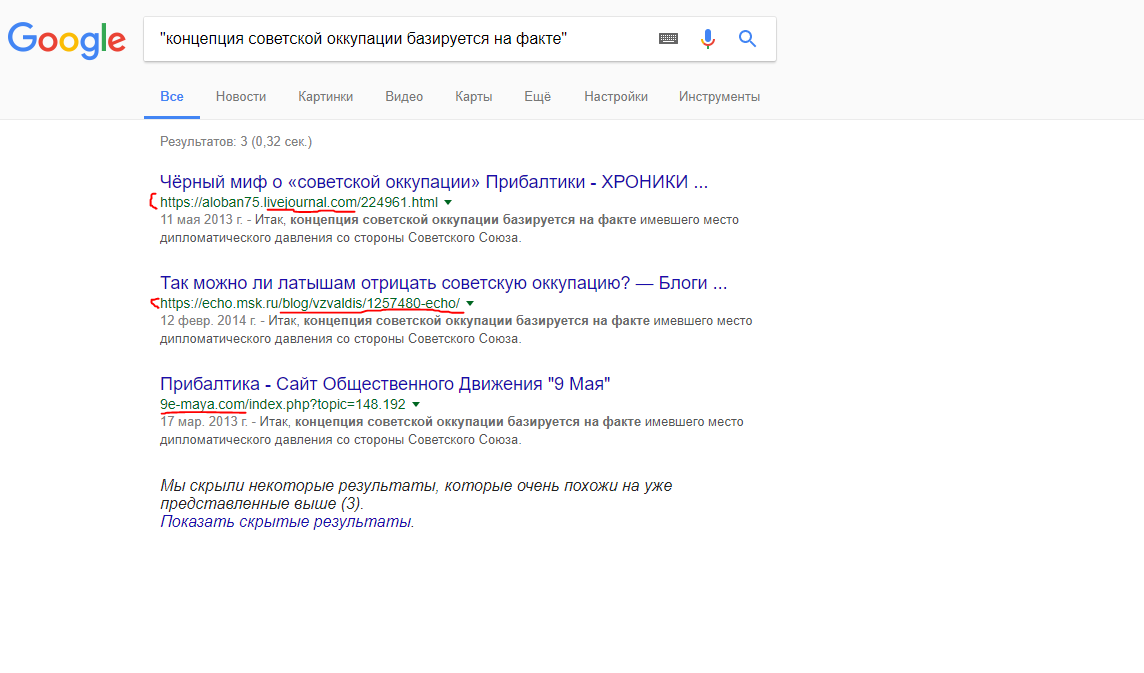Viewport: 1144px width, 673px height.
Task: Select the Все tab
Action: pyautogui.click(x=171, y=96)
